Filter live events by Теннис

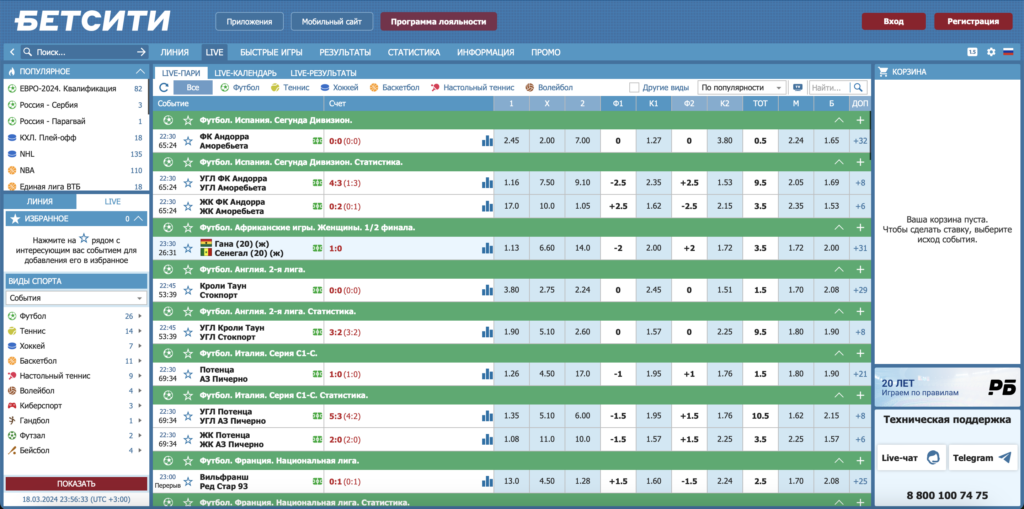291,88
